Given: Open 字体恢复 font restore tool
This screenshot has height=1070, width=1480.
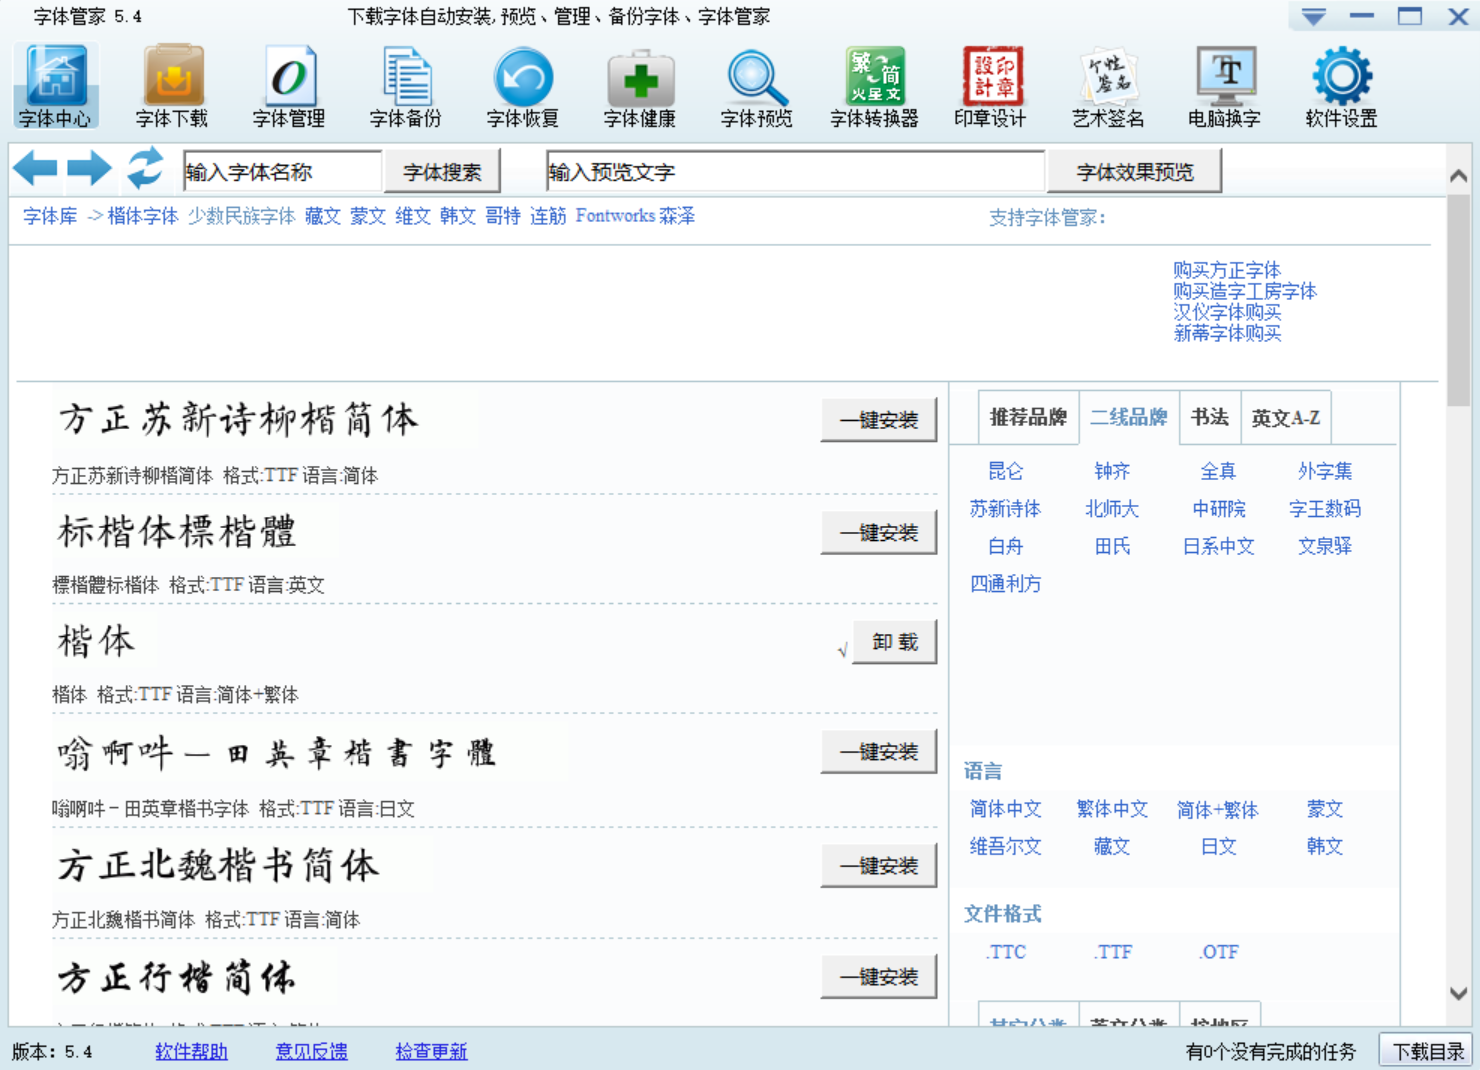Looking at the screenshot, I should pos(522,86).
